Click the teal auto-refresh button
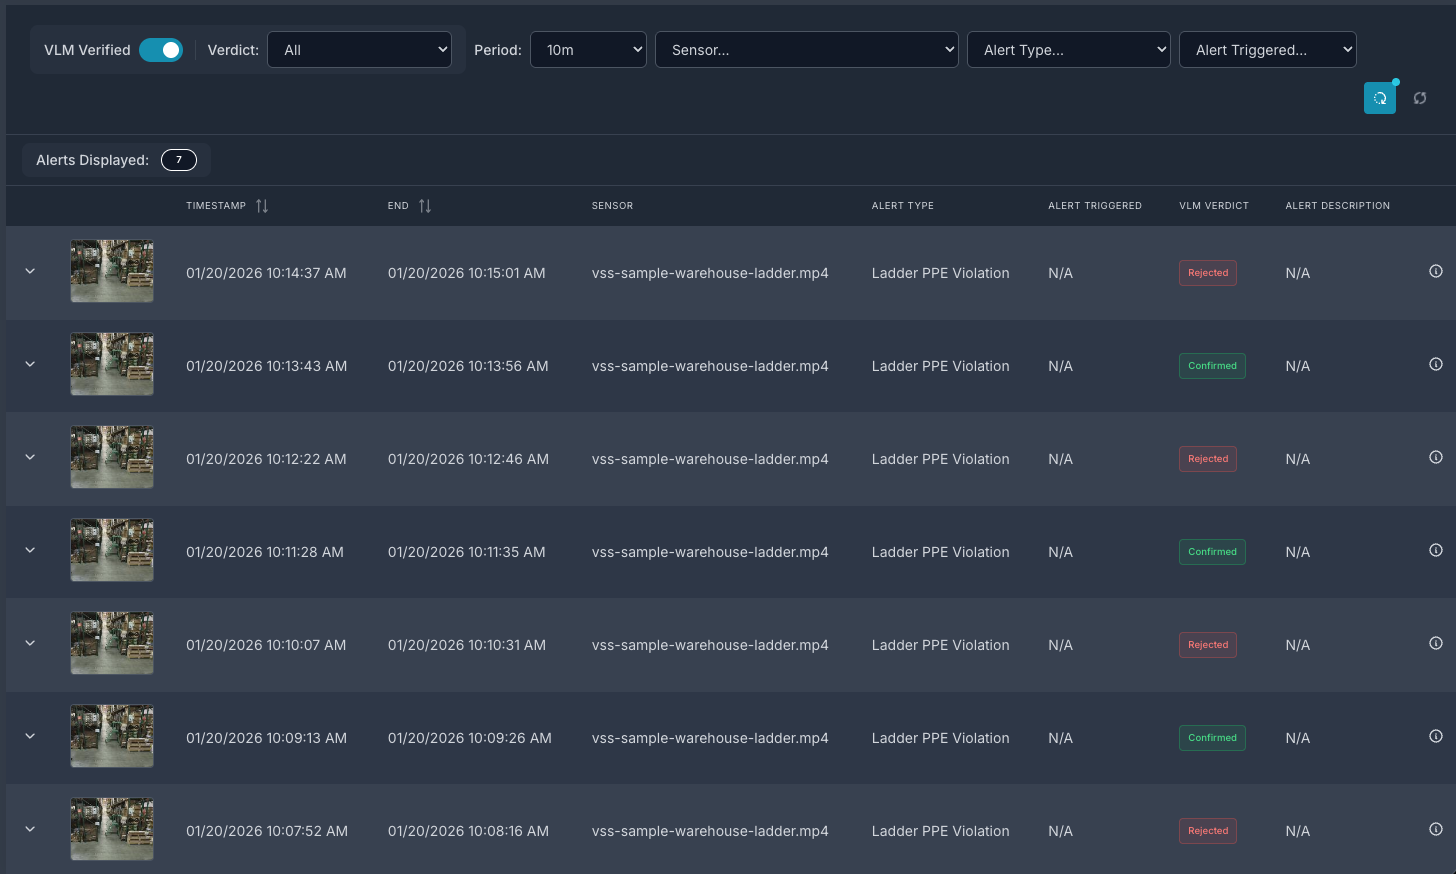This screenshot has width=1456, height=874. pos(1380,98)
